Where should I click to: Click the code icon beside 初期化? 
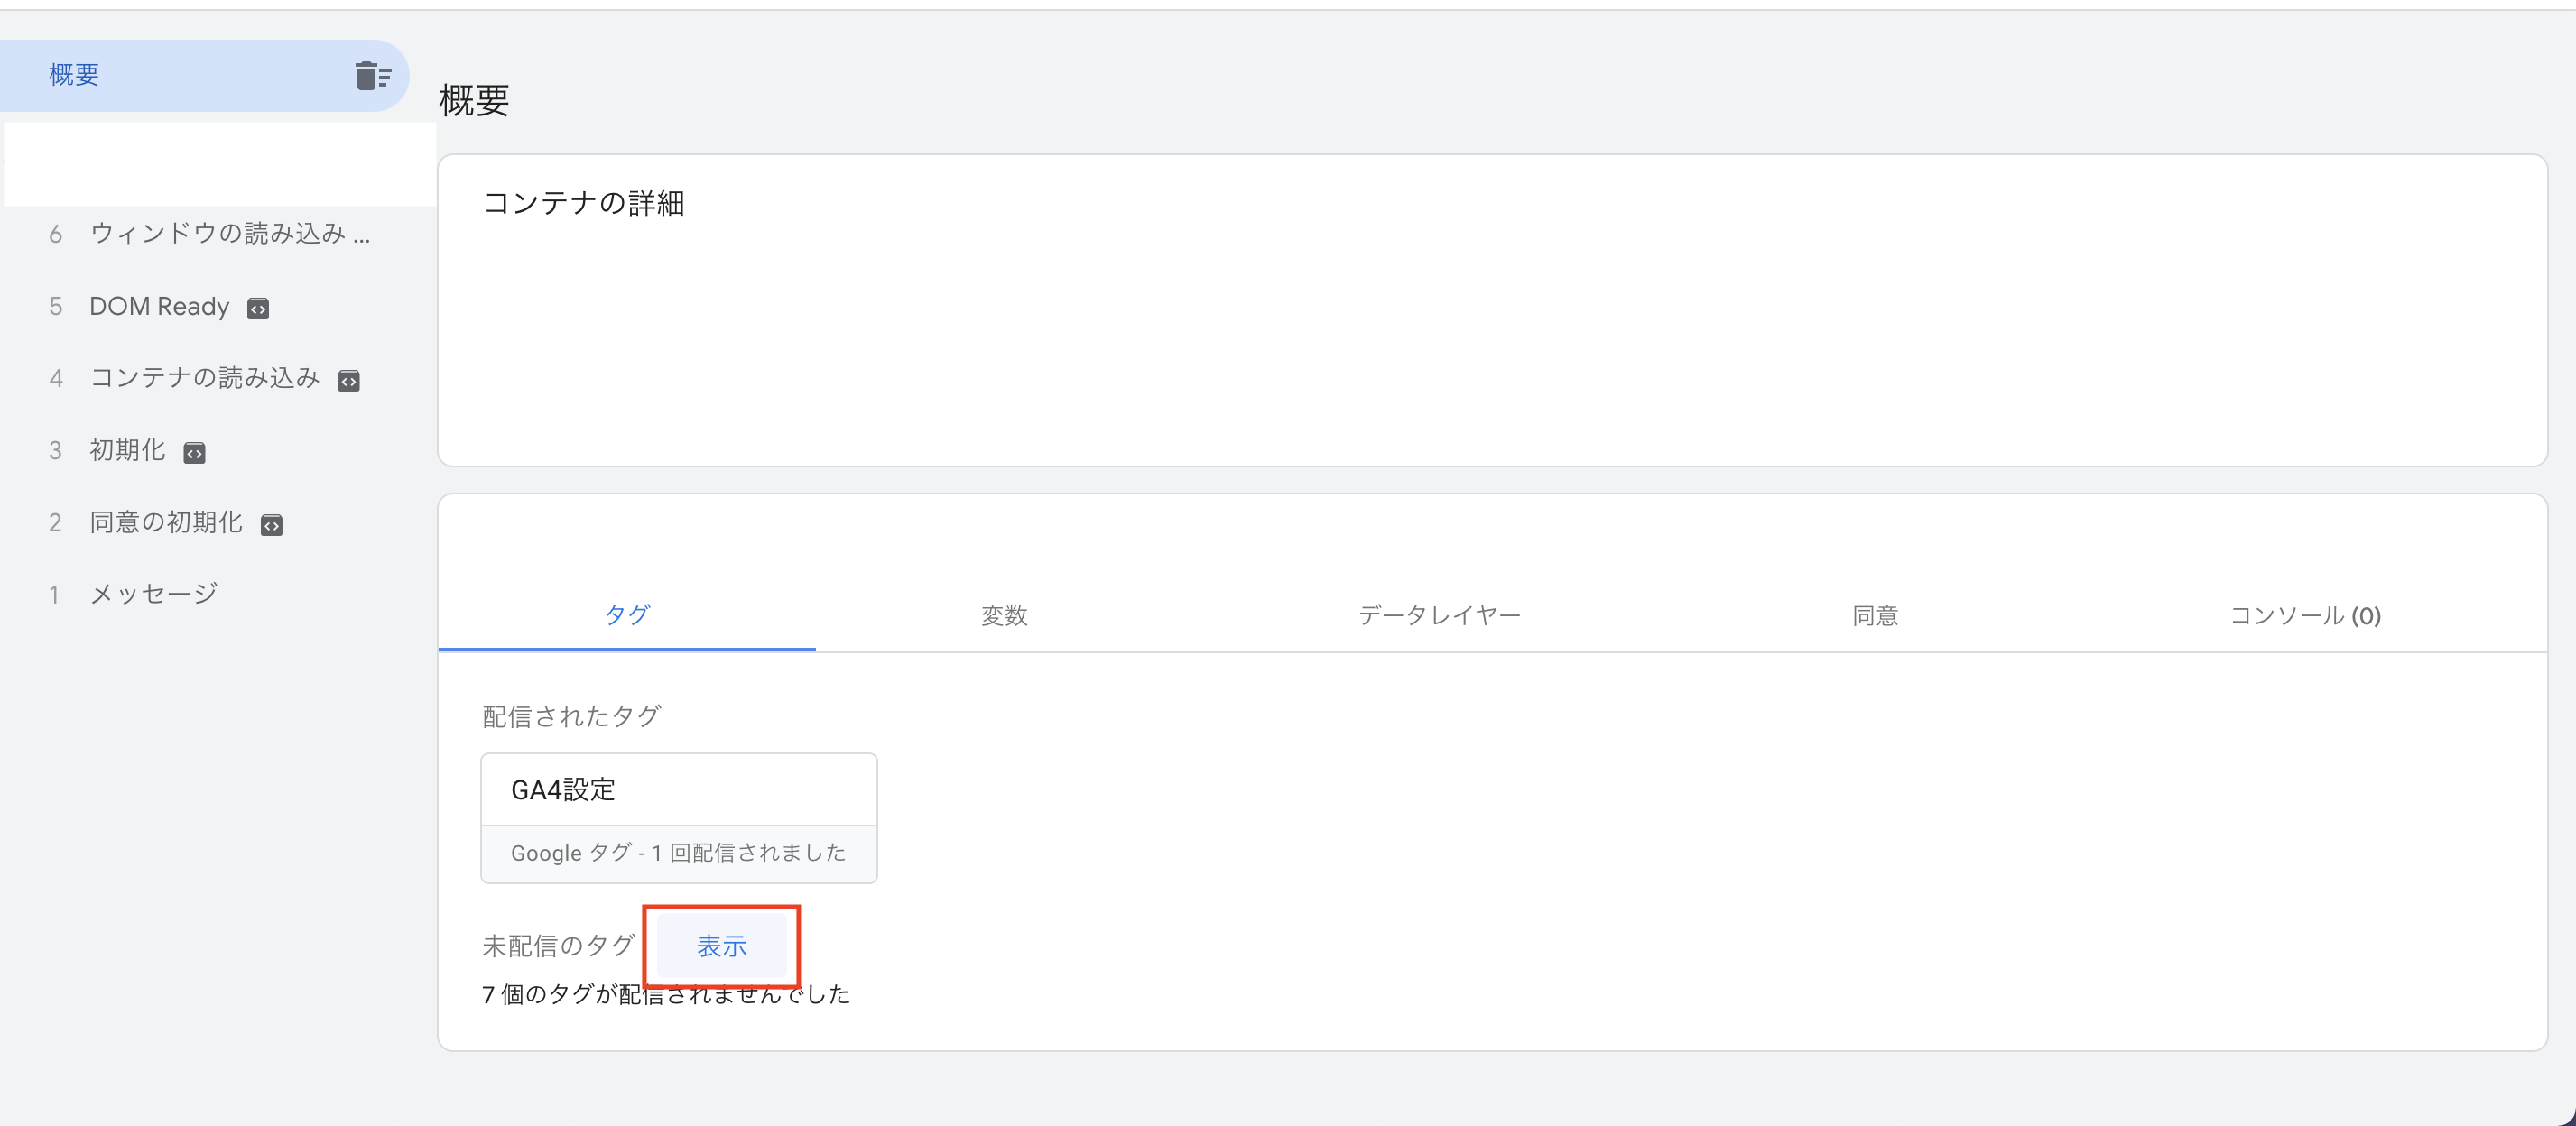tap(194, 453)
